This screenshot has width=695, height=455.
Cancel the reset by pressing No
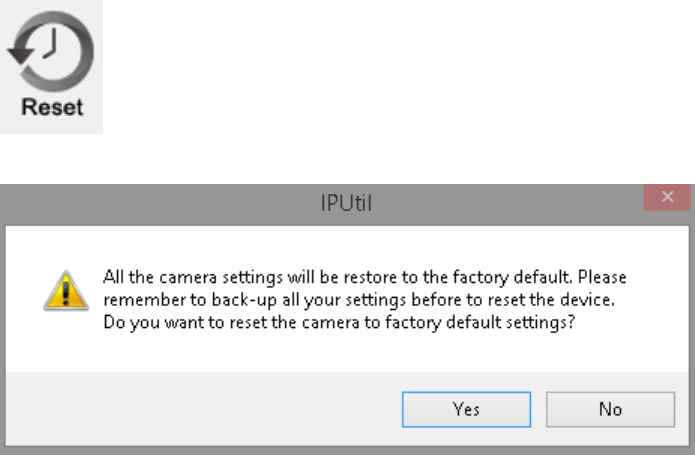[610, 409]
